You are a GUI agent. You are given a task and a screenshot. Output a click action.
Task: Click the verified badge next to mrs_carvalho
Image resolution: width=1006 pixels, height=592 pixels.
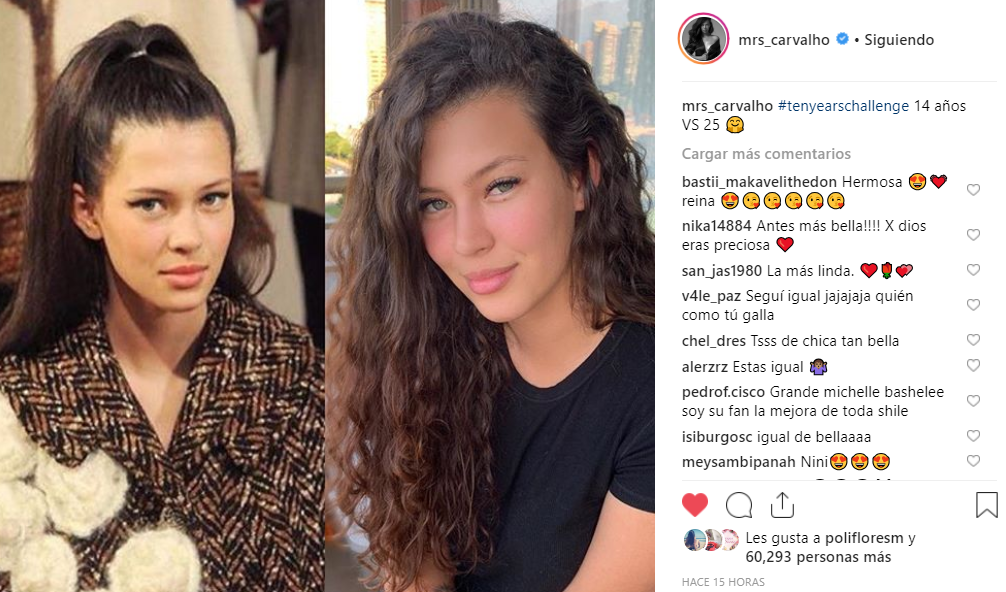(842, 39)
